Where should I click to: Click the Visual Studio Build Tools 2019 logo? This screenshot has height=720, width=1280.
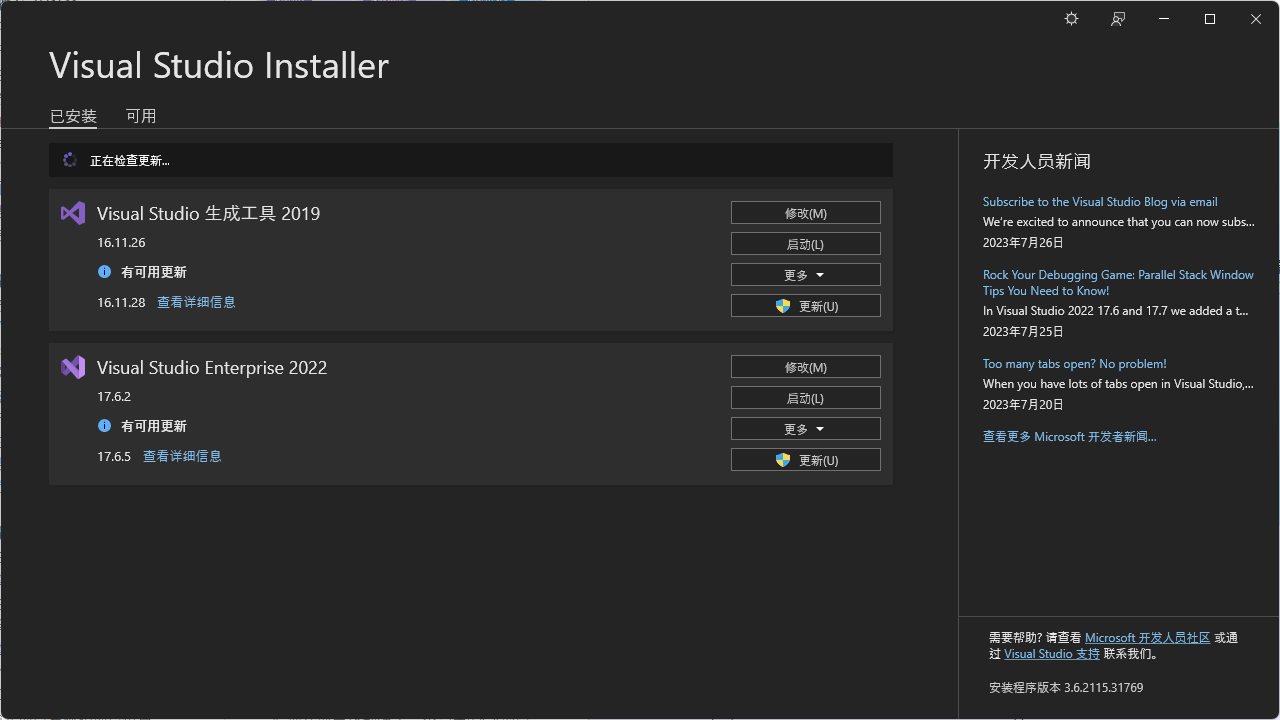[73, 213]
